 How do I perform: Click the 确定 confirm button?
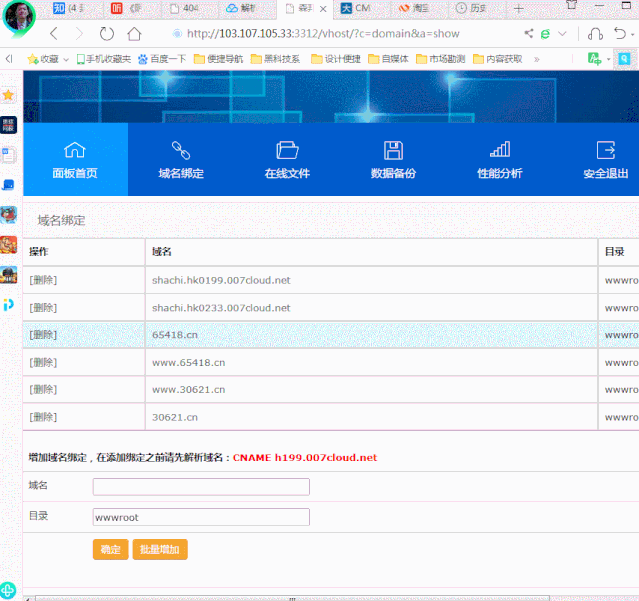tap(110, 549)
